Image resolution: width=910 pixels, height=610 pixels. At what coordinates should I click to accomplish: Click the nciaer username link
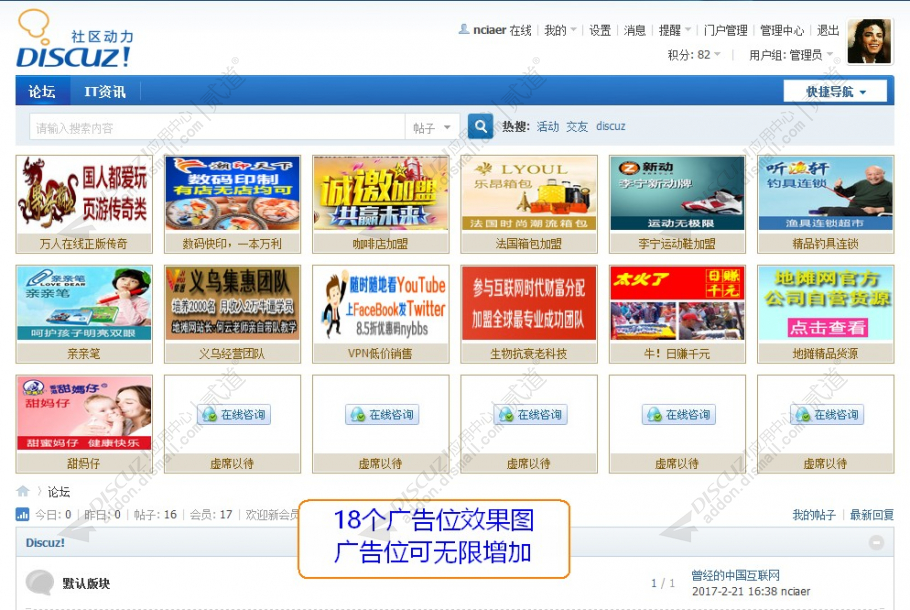pyautogui.click(x=489, y=30)
